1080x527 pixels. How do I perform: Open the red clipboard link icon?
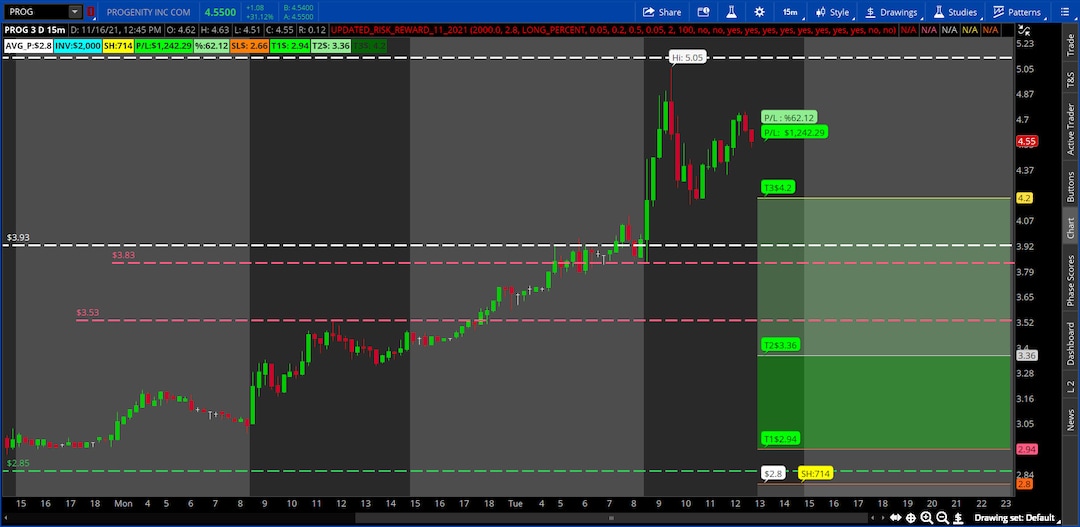(x=90, y=12)
